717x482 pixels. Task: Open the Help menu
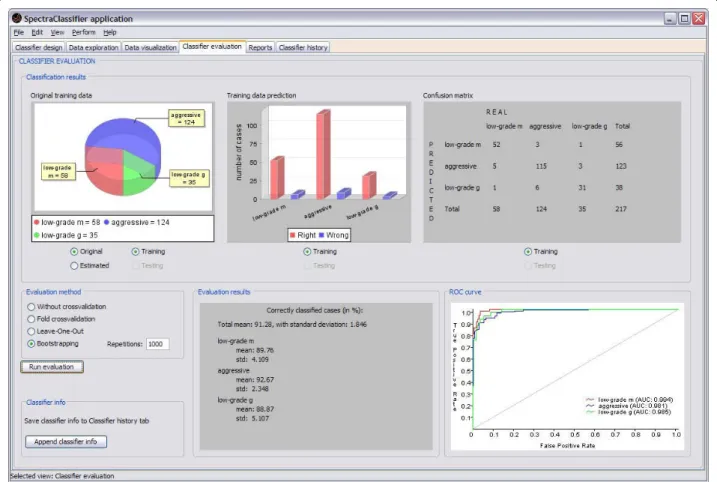[110, 32]
